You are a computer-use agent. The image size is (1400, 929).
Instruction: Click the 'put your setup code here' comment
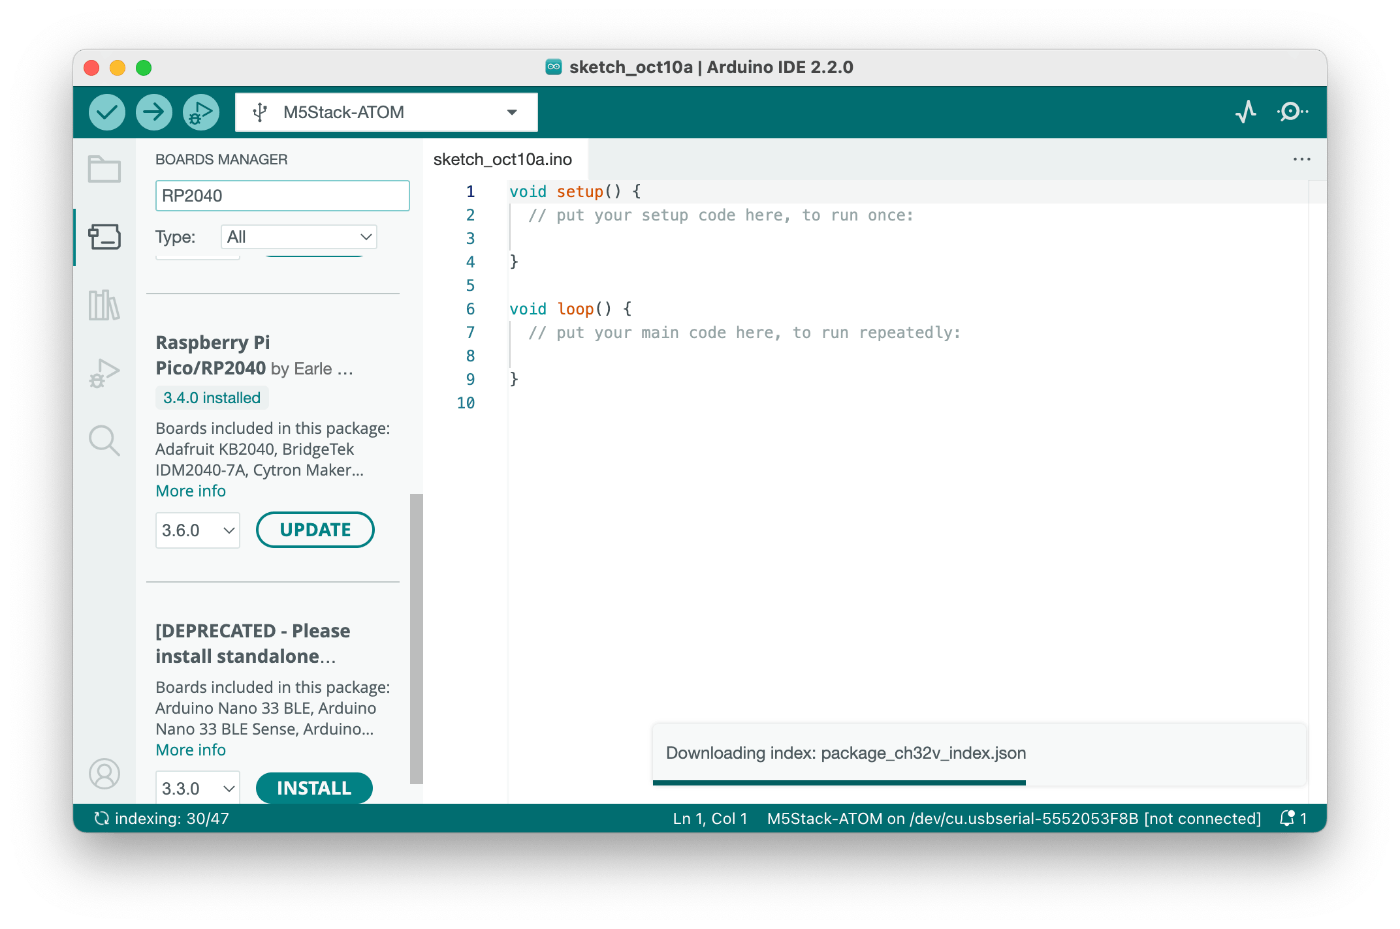[x=721, y=215]
